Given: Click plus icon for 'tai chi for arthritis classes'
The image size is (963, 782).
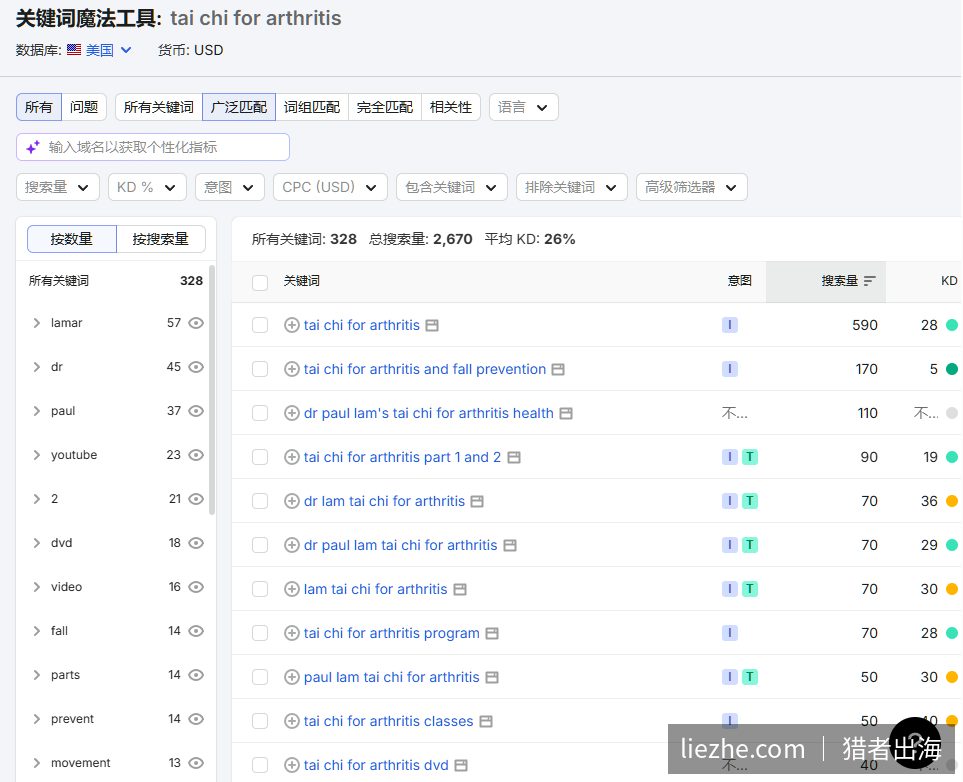Looking at the screenshot, I should click(292, 721).
